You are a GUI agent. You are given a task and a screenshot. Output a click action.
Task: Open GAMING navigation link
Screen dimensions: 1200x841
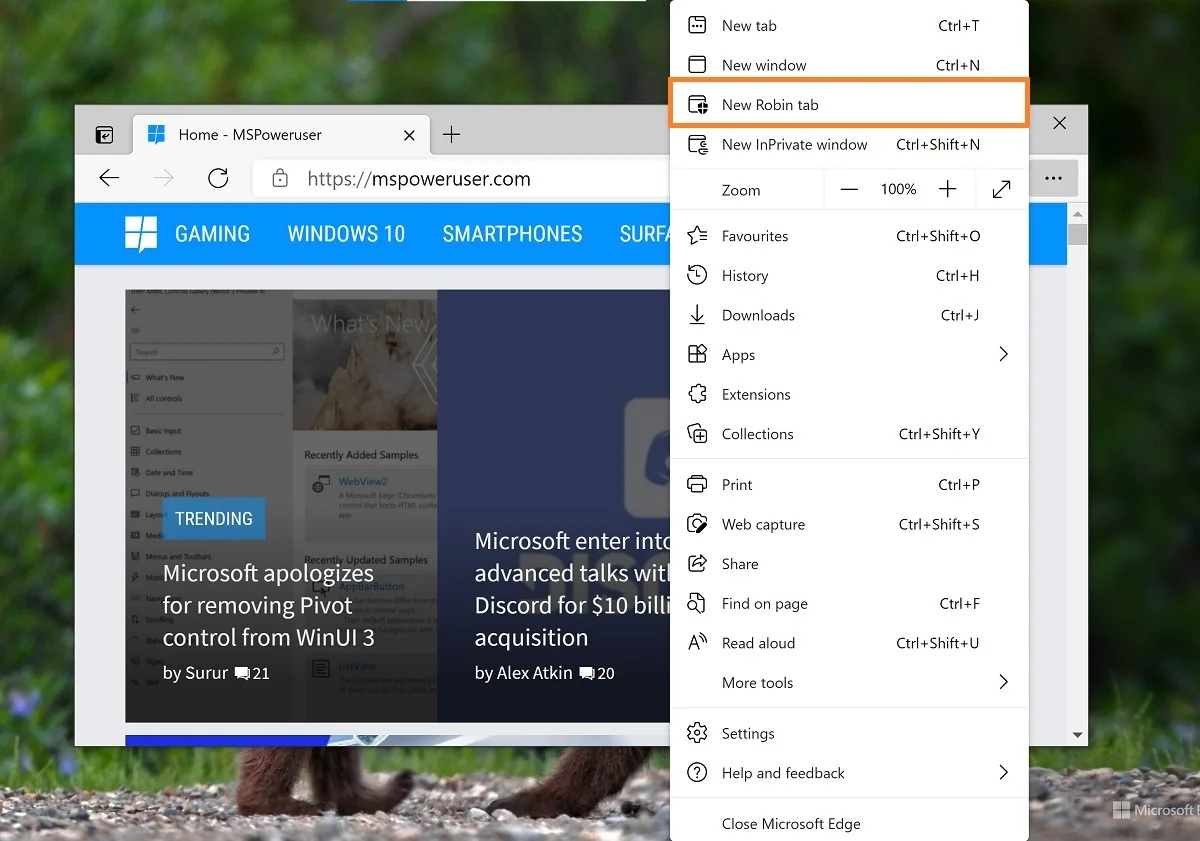[212, 234]
